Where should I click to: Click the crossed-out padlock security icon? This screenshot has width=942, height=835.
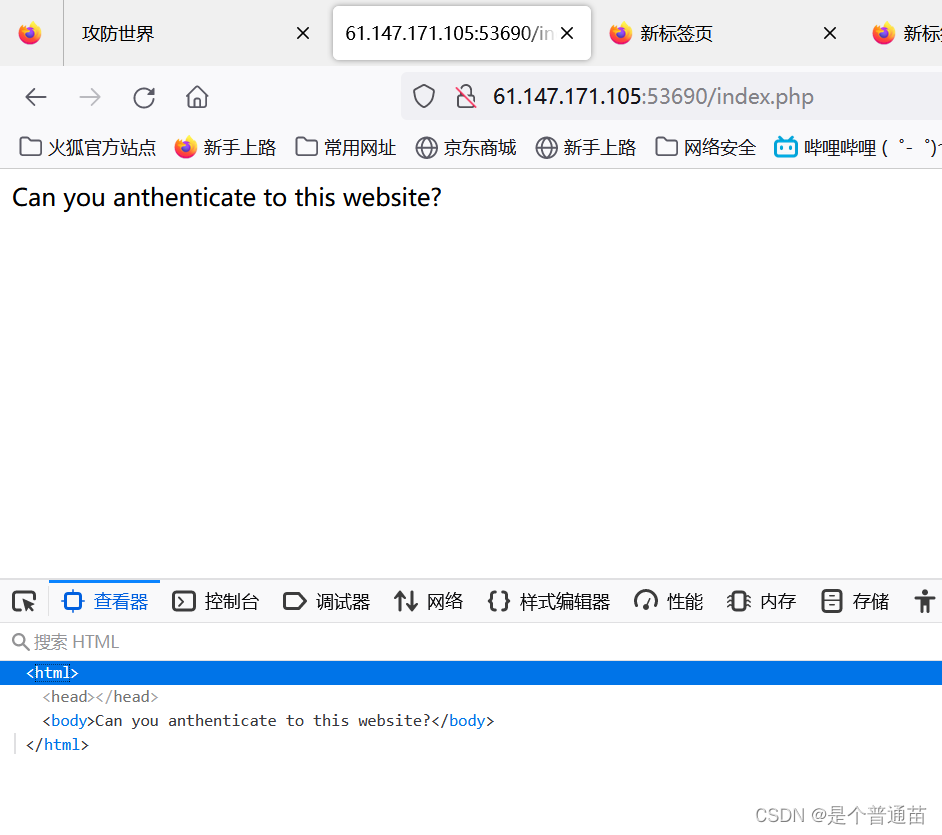pyautogui.click(x=465, y=95)
